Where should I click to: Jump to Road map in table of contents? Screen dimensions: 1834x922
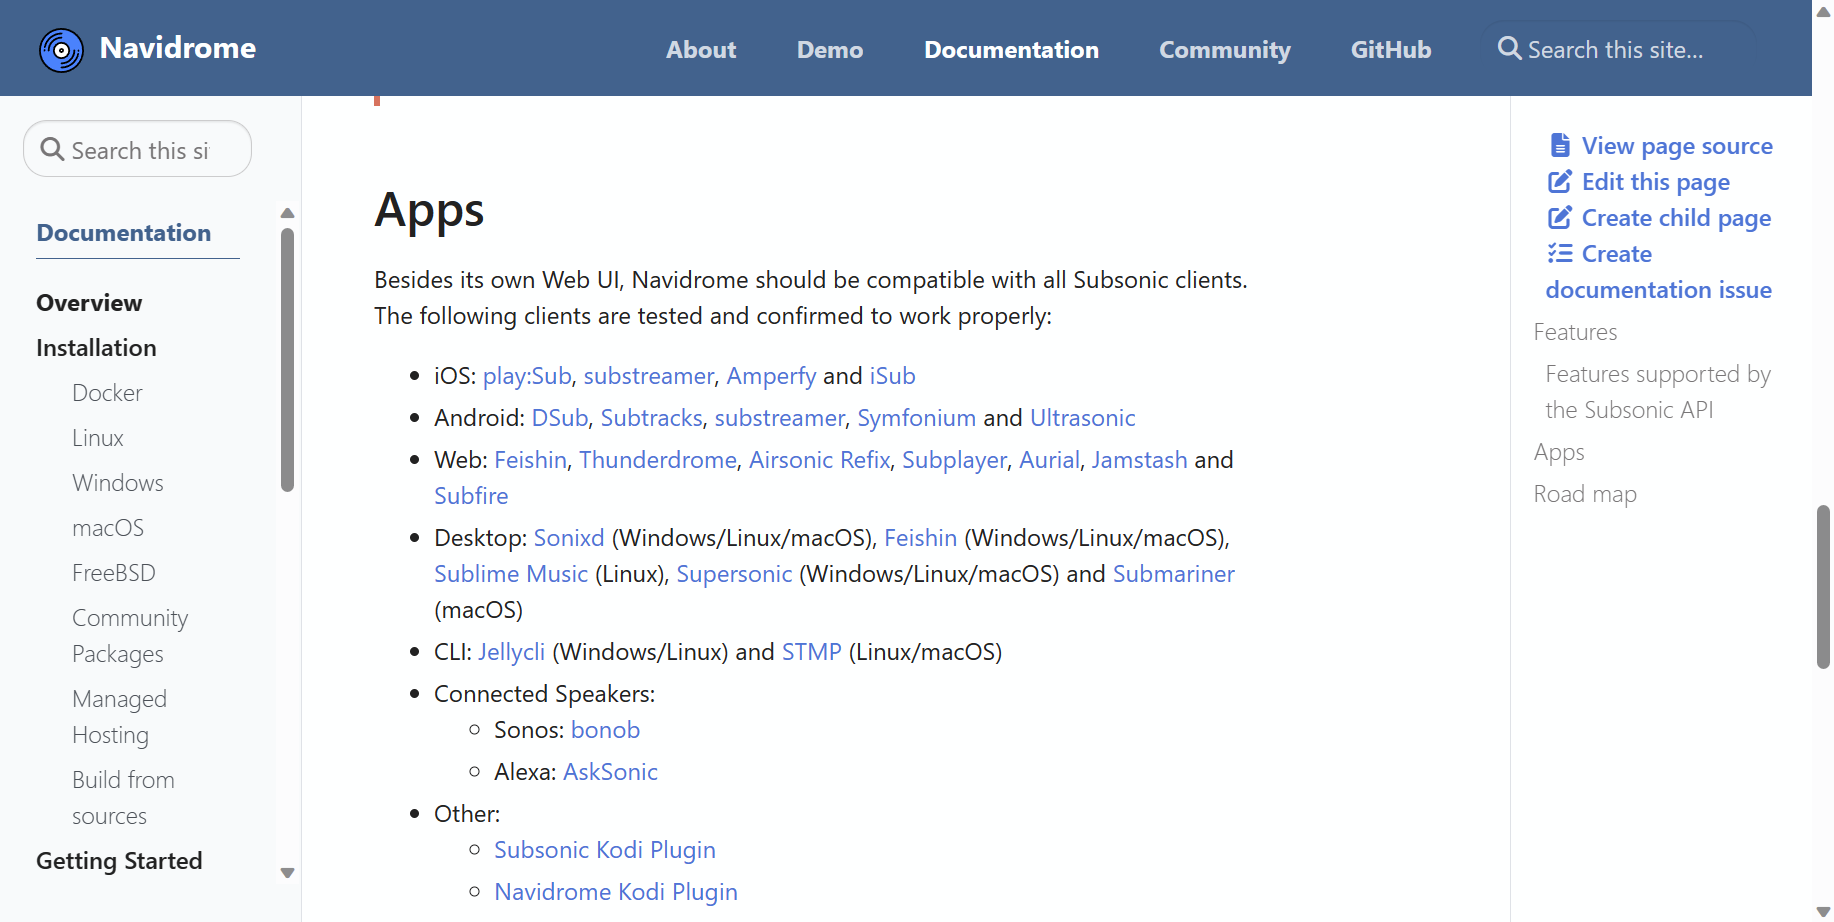pos(1585,495)
